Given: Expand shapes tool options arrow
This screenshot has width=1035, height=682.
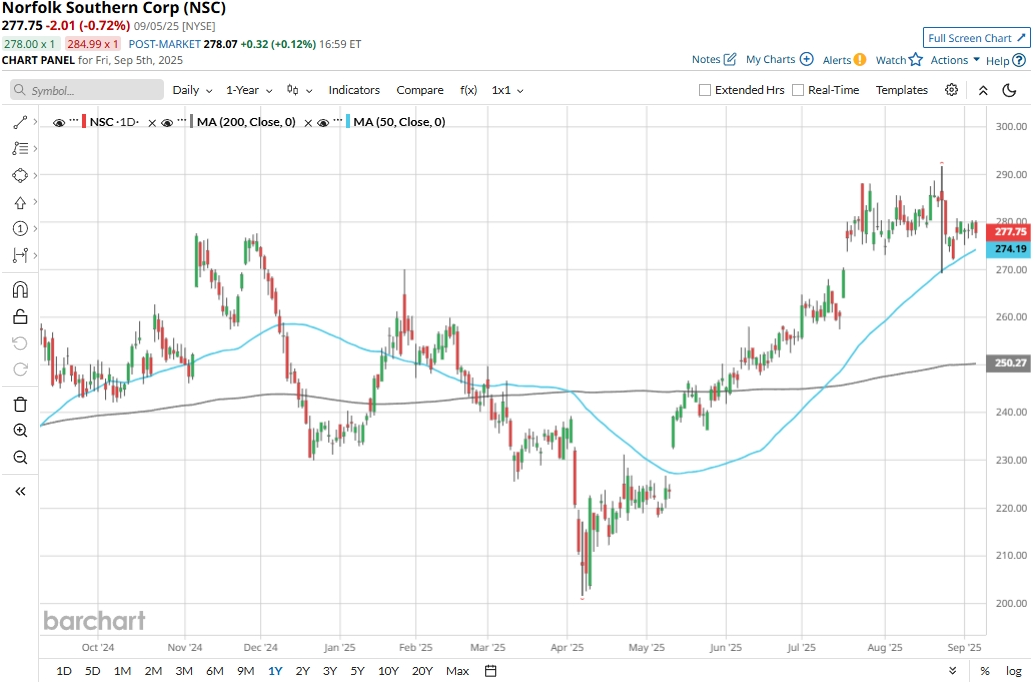Looking at the screenshot, I should pos(35,175).
